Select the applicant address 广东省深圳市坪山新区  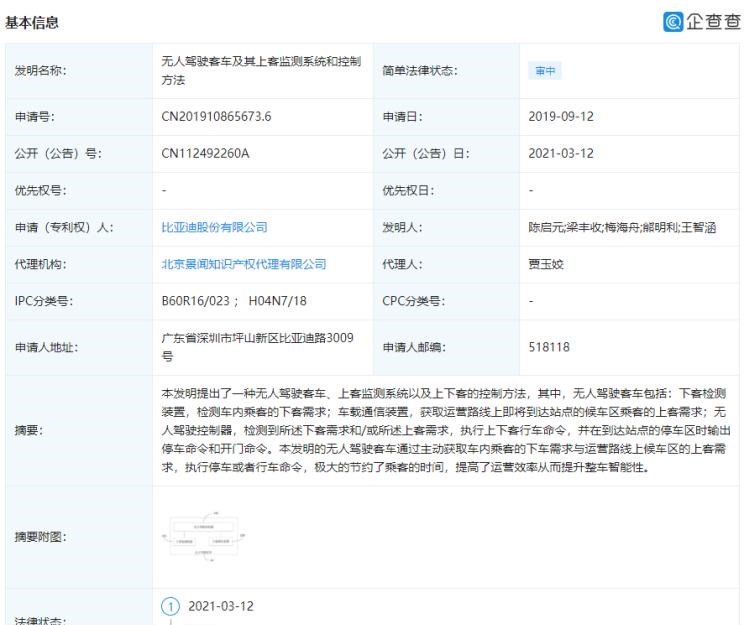[258, 347]
